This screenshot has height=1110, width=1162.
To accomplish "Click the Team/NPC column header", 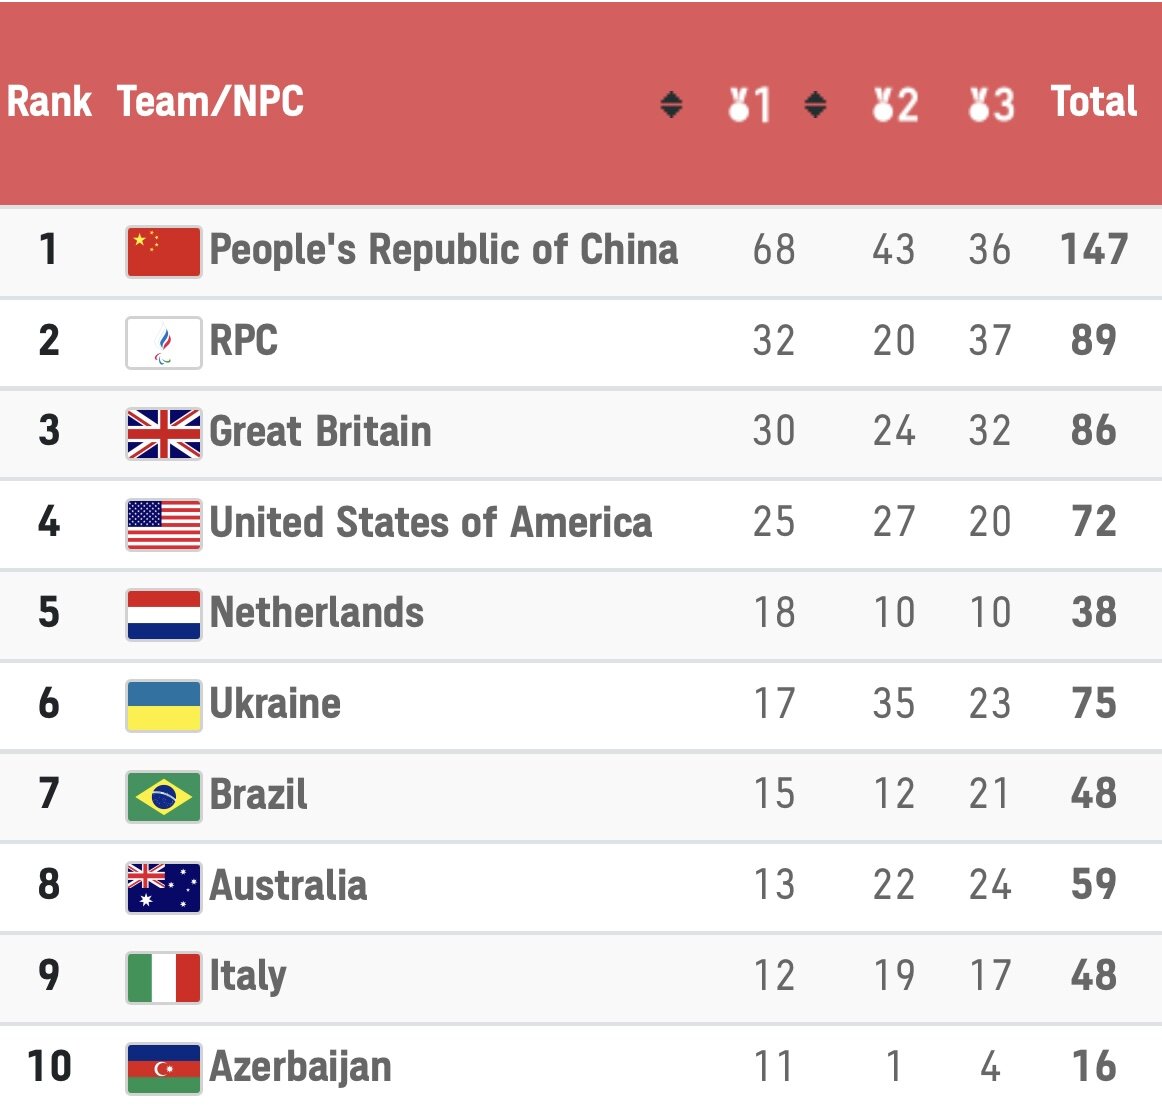I will (x=210, y=102).
